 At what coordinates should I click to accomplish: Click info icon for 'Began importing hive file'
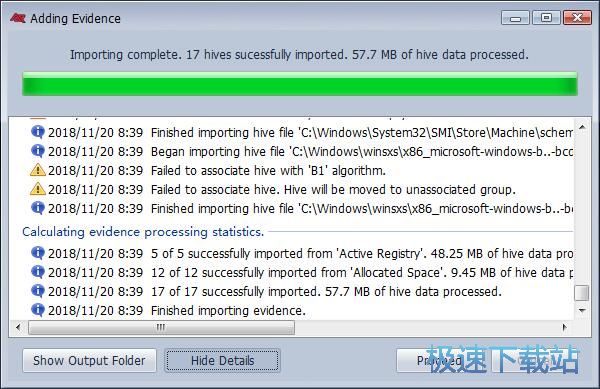[38, 151]
